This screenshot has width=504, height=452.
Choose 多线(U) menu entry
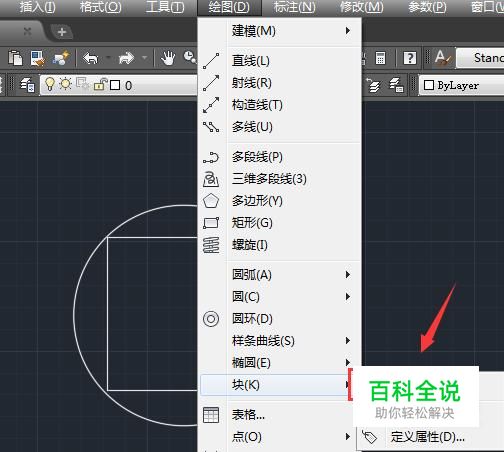tap(280, 127)
